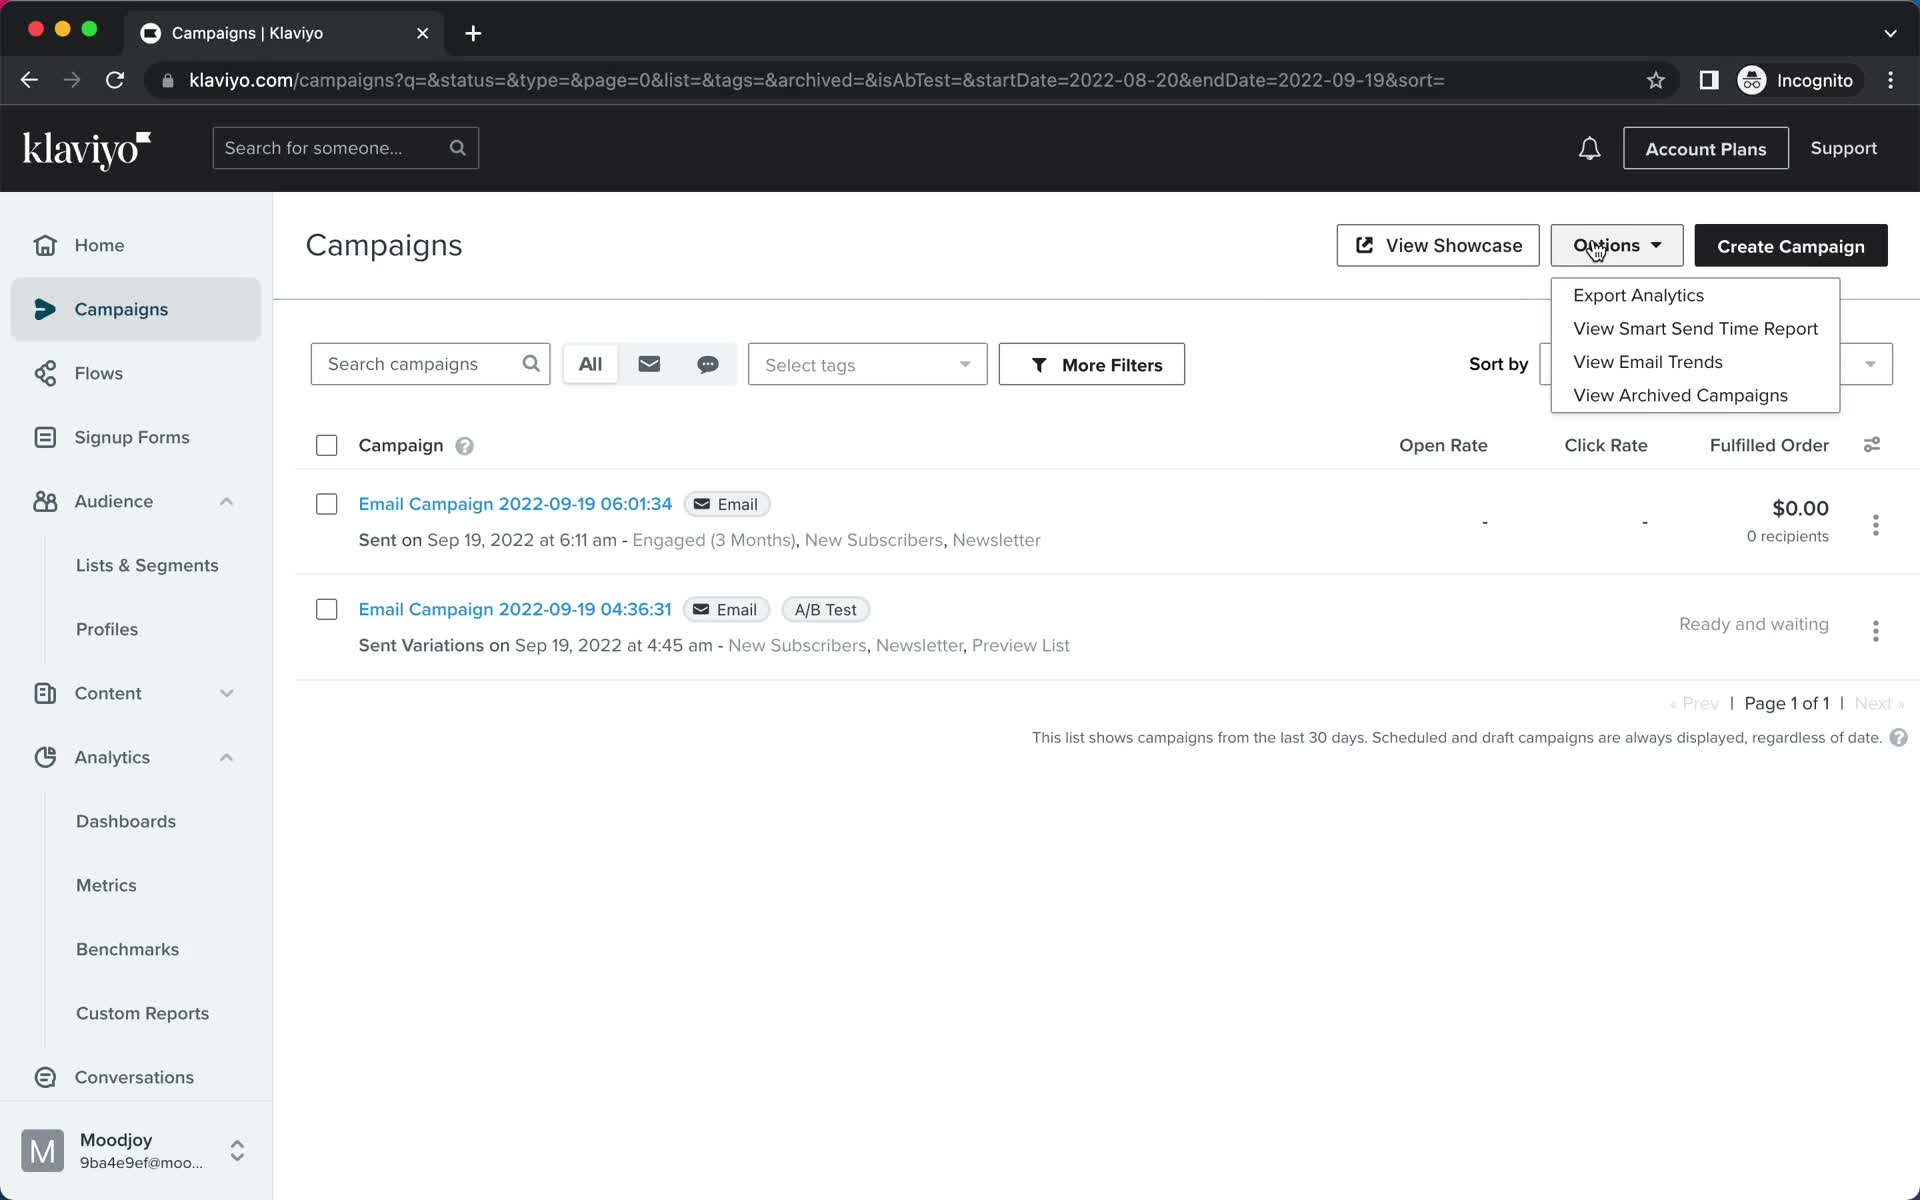Toggle checkbox for Email Campaign 2022-09-19 04:36:31
This screenshot has width=1920, height=1200.
click(326, 608)
